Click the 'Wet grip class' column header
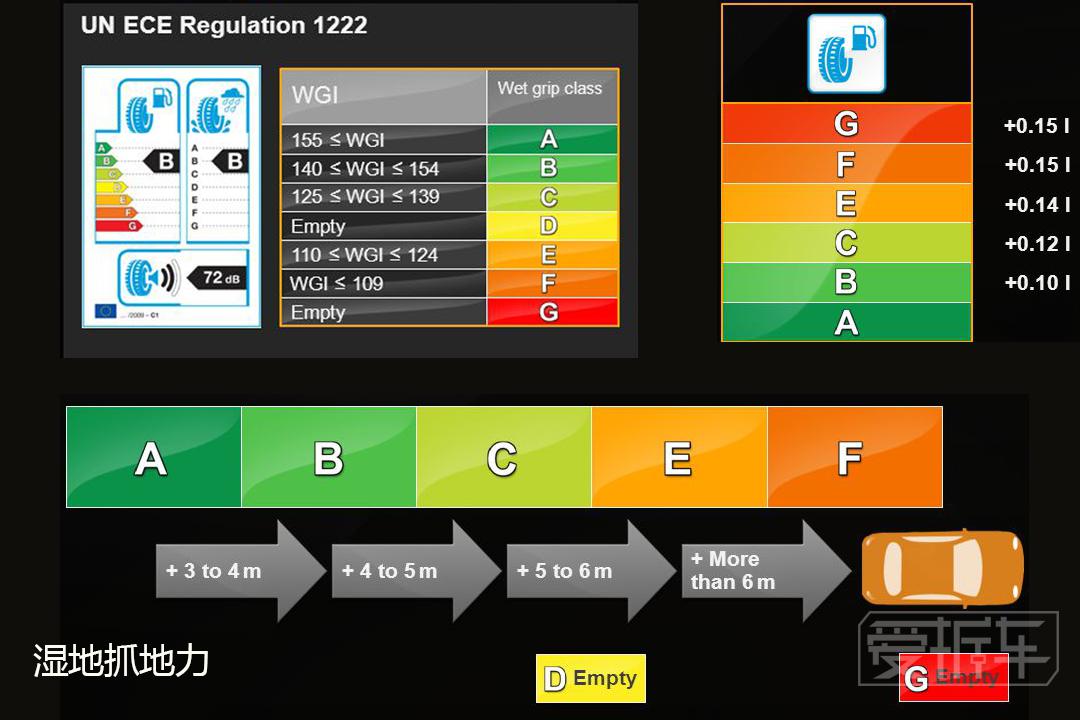 (551, 96)
